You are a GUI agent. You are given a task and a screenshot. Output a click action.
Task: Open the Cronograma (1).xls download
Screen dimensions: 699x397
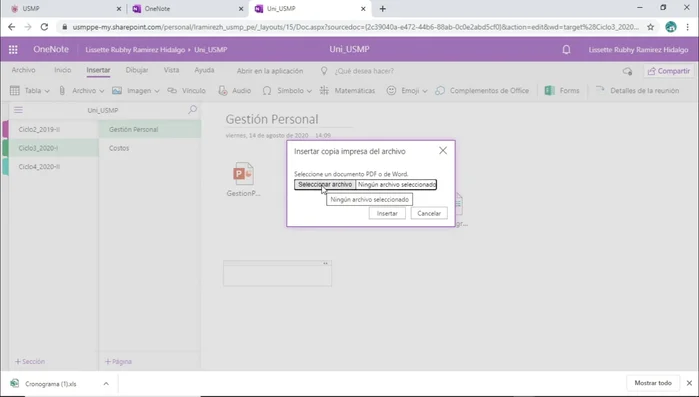50,384
